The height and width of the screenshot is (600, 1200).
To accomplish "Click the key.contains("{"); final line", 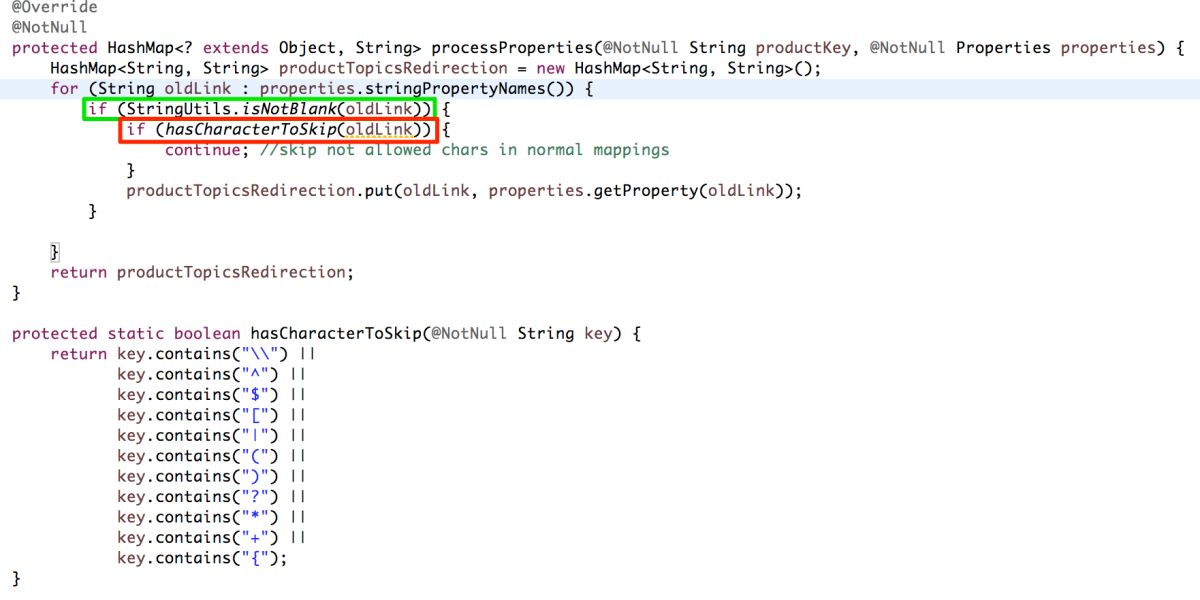I will pos(202,558).
